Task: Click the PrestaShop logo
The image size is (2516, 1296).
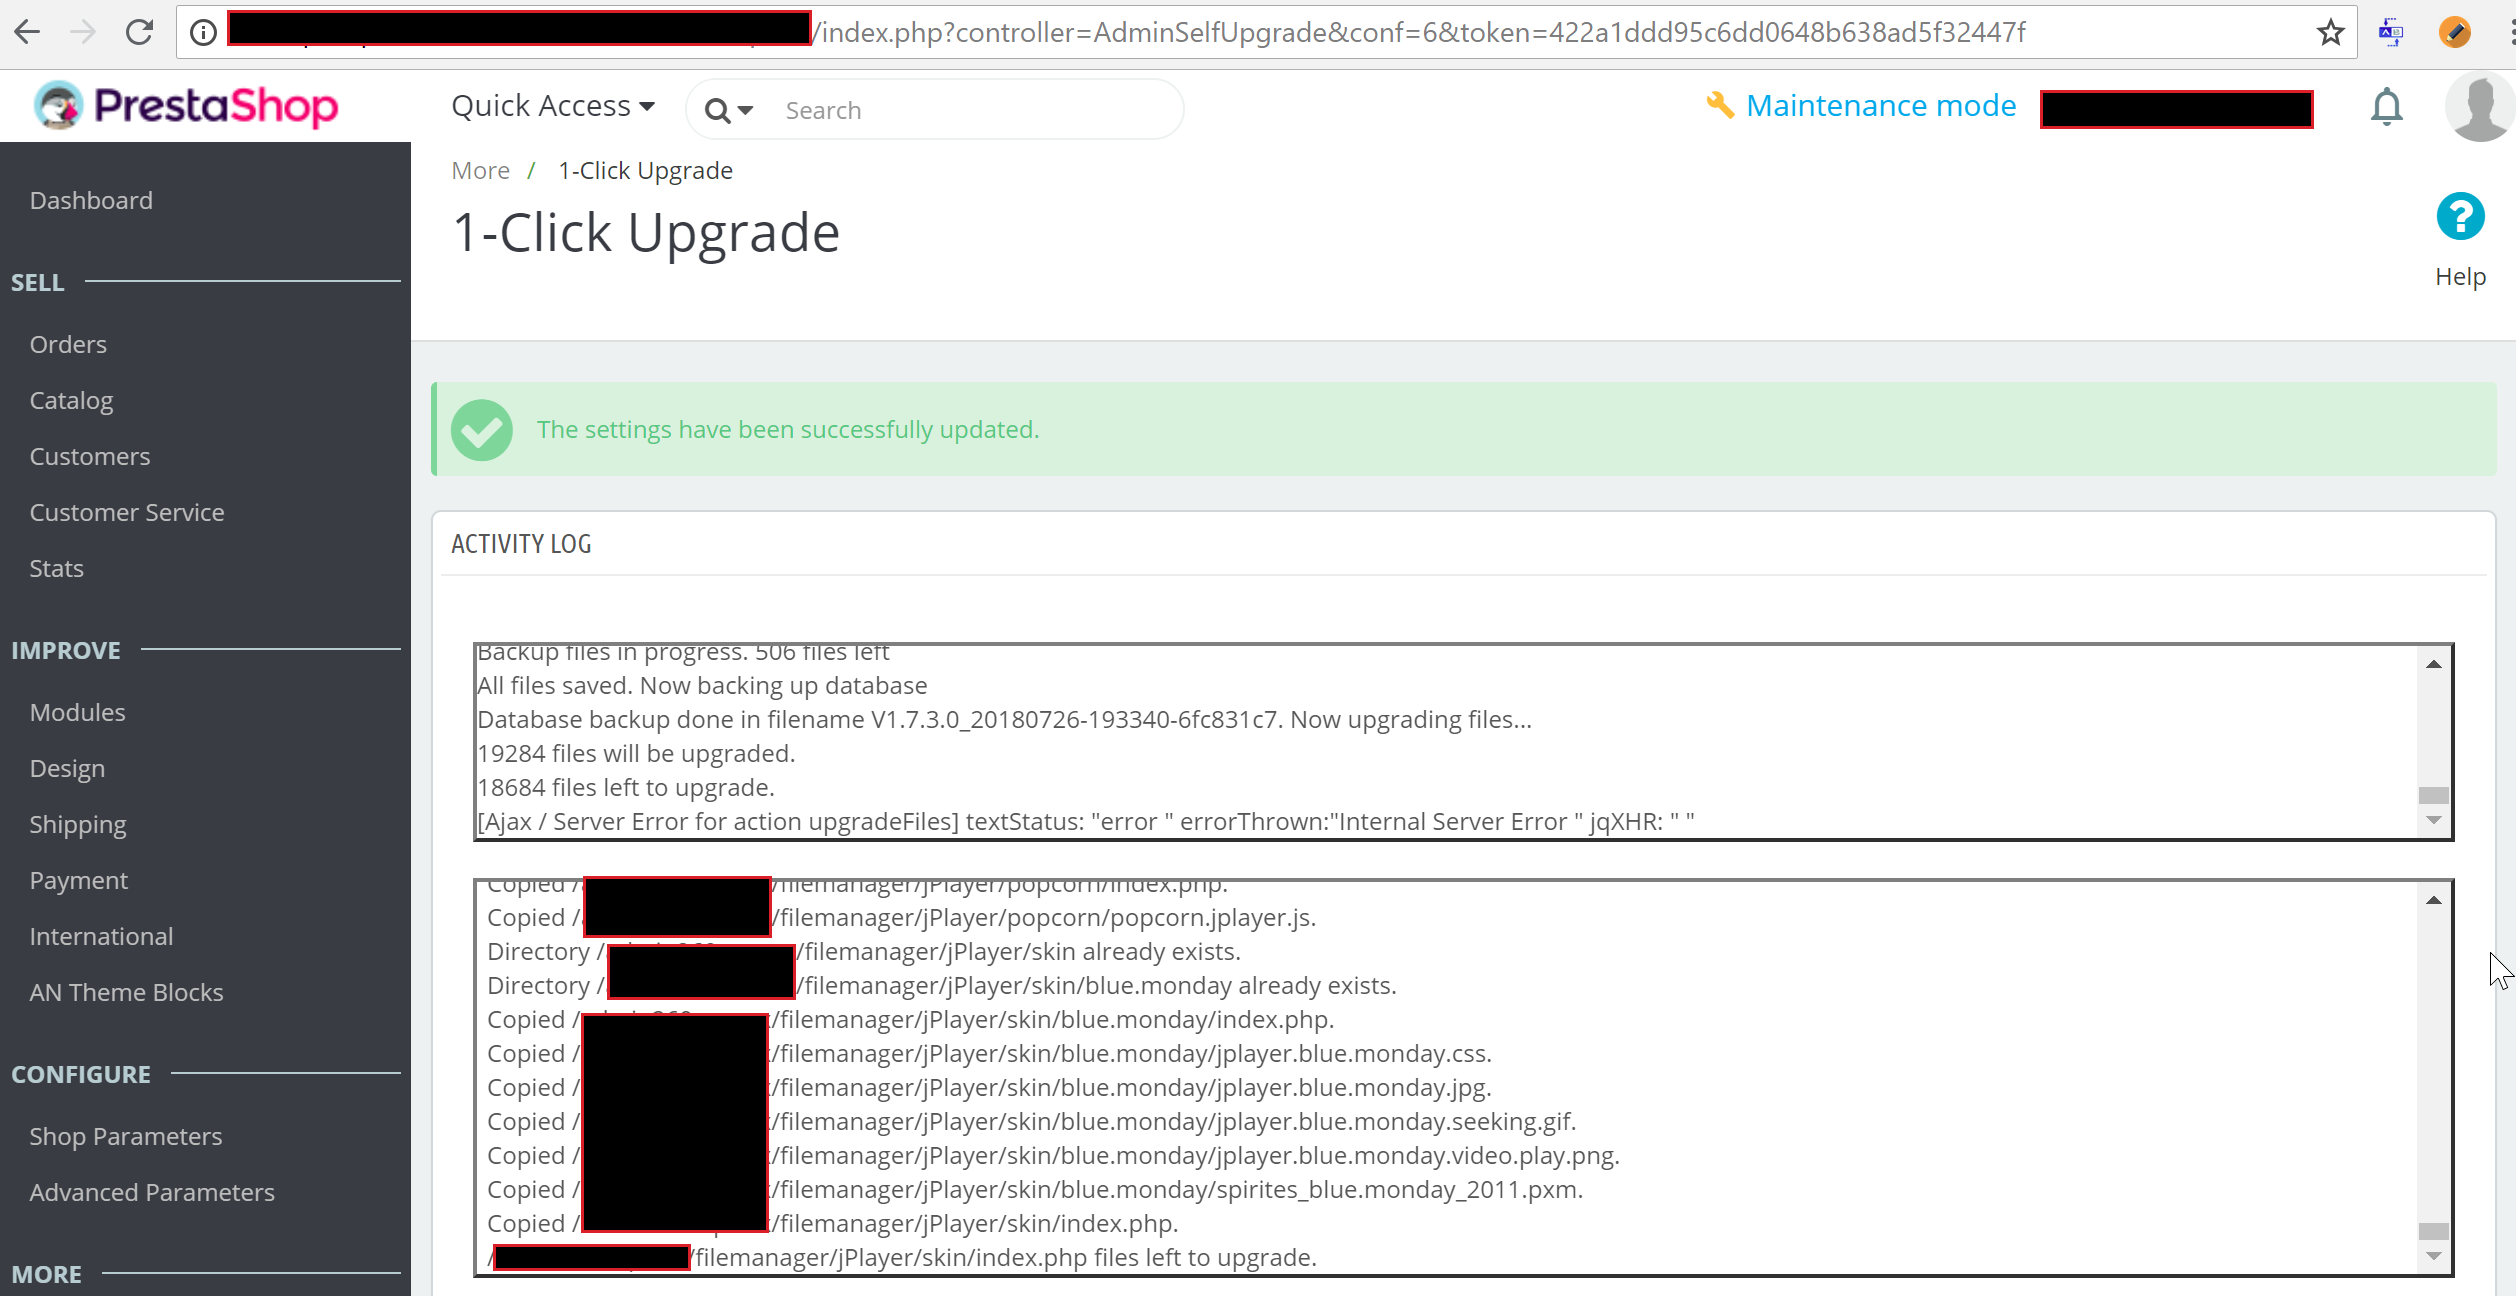Action: 187,106
